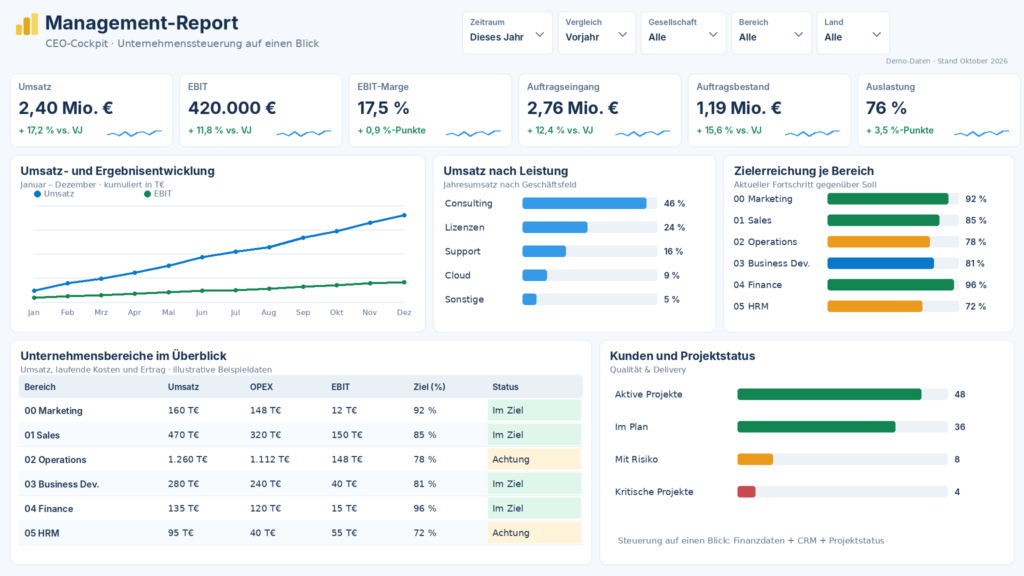This screenshot has height=576, width=1024.
Task: Click the Management-Report title
Action: 142,23
